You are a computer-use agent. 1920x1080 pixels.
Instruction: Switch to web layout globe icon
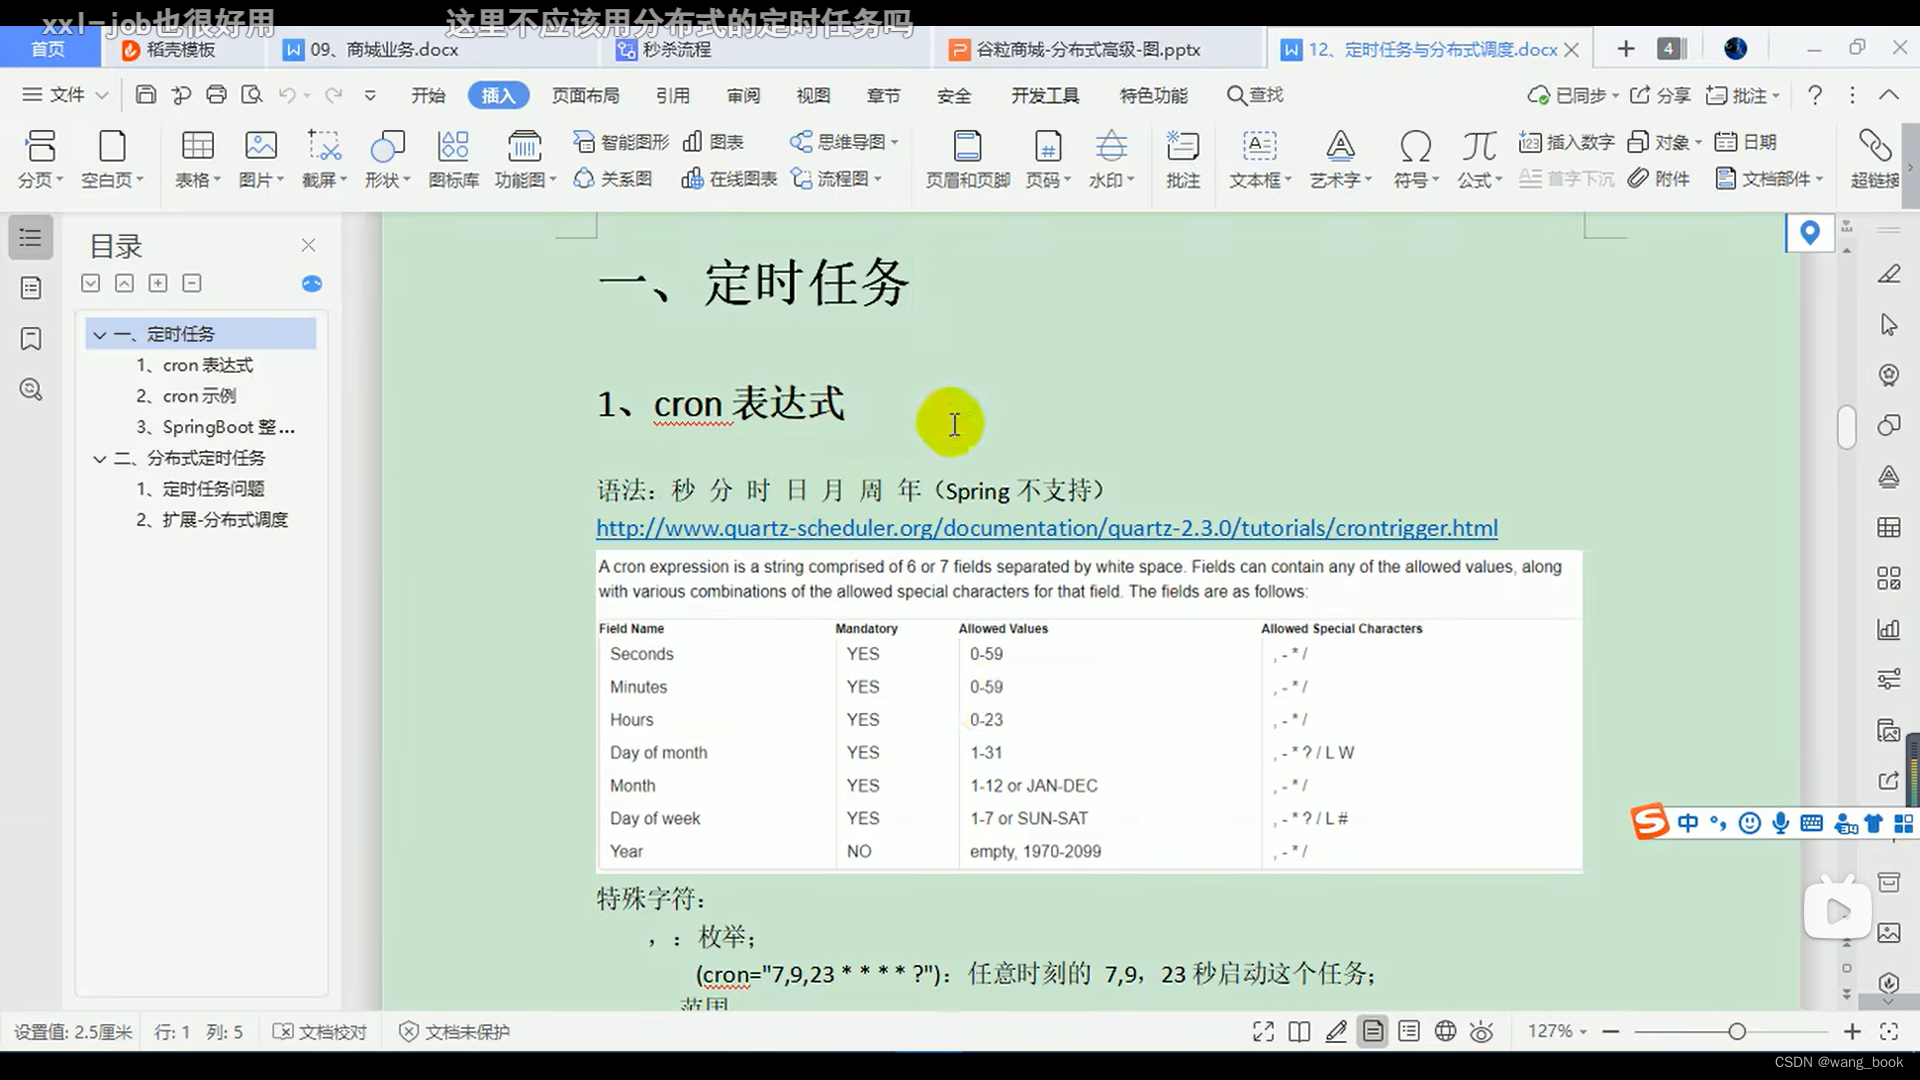point(1445,1032)
